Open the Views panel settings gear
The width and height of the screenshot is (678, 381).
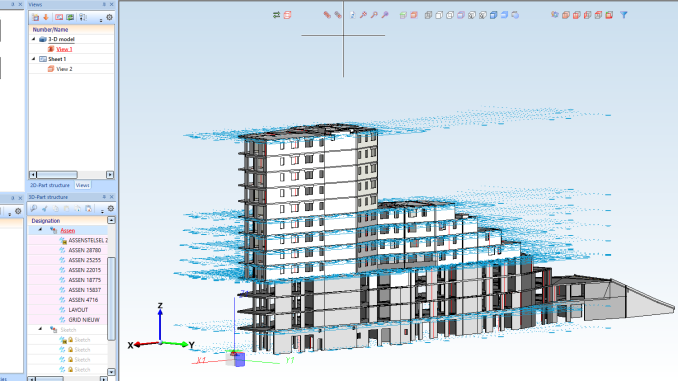pyautogui.click(x=109, y=17)
